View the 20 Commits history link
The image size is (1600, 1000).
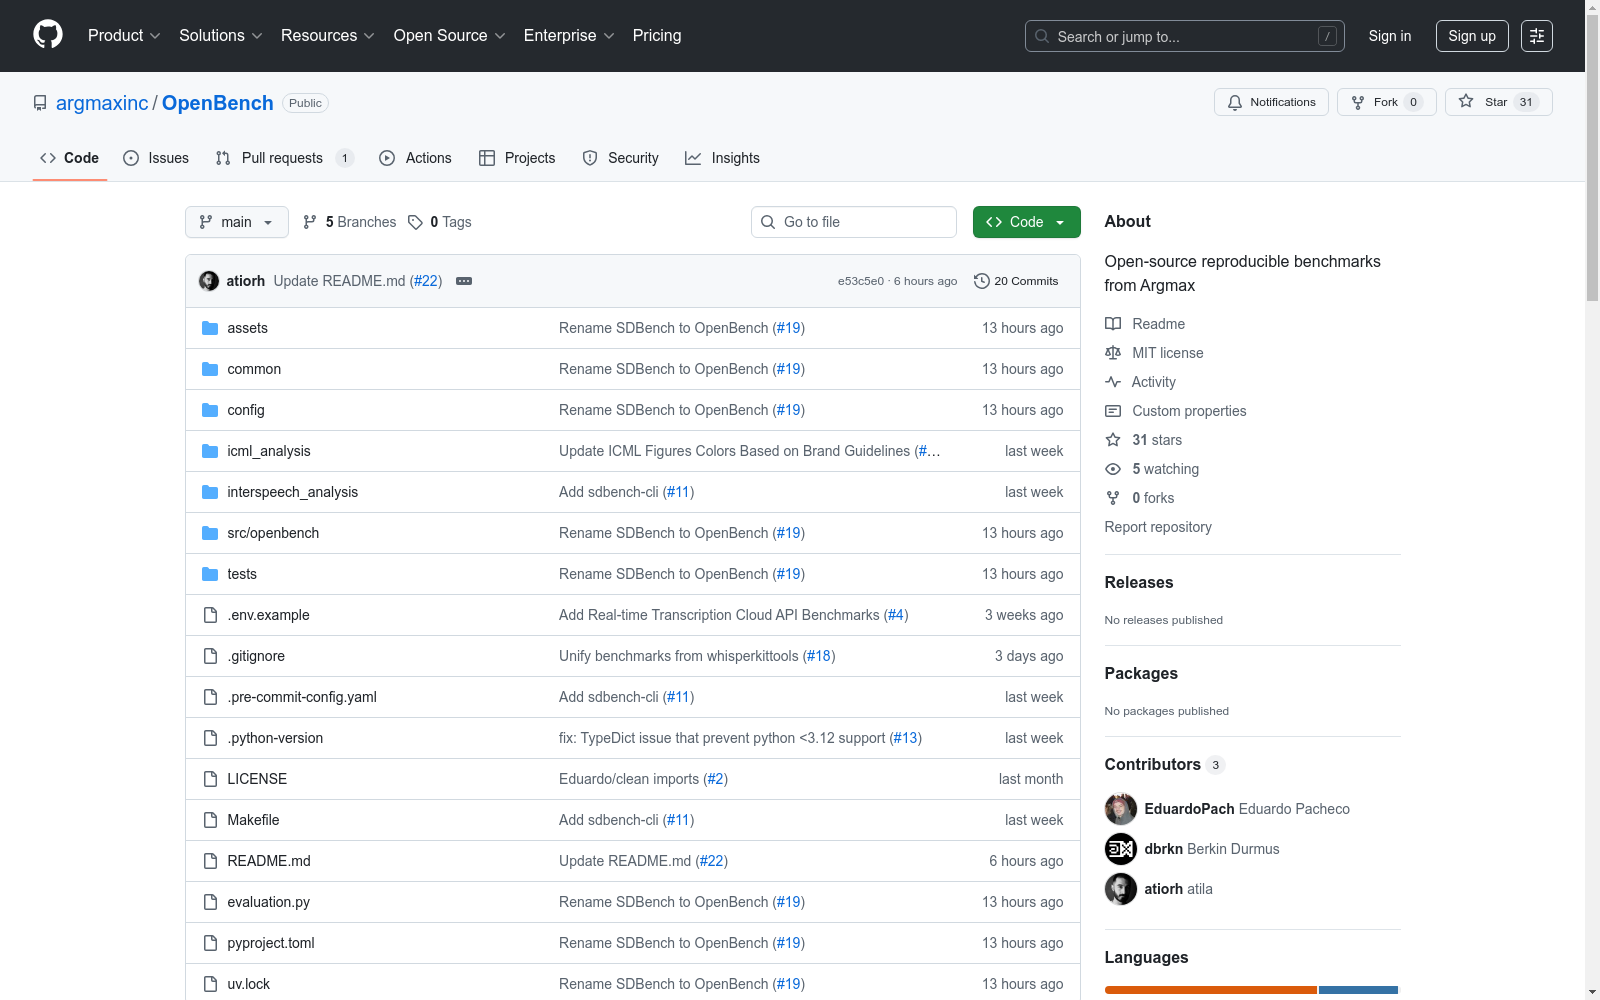click(1016, 281)
